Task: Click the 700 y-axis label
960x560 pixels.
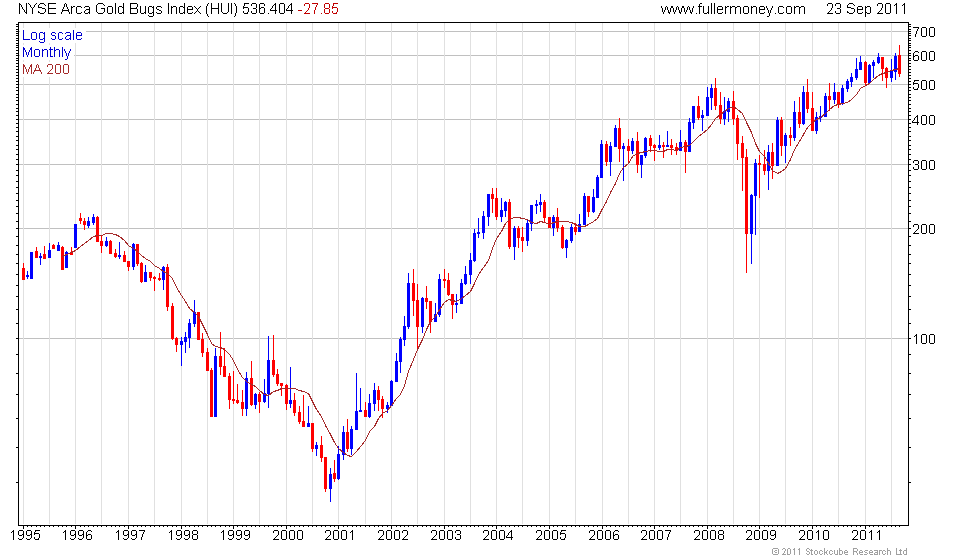Action: click(923, 32)
